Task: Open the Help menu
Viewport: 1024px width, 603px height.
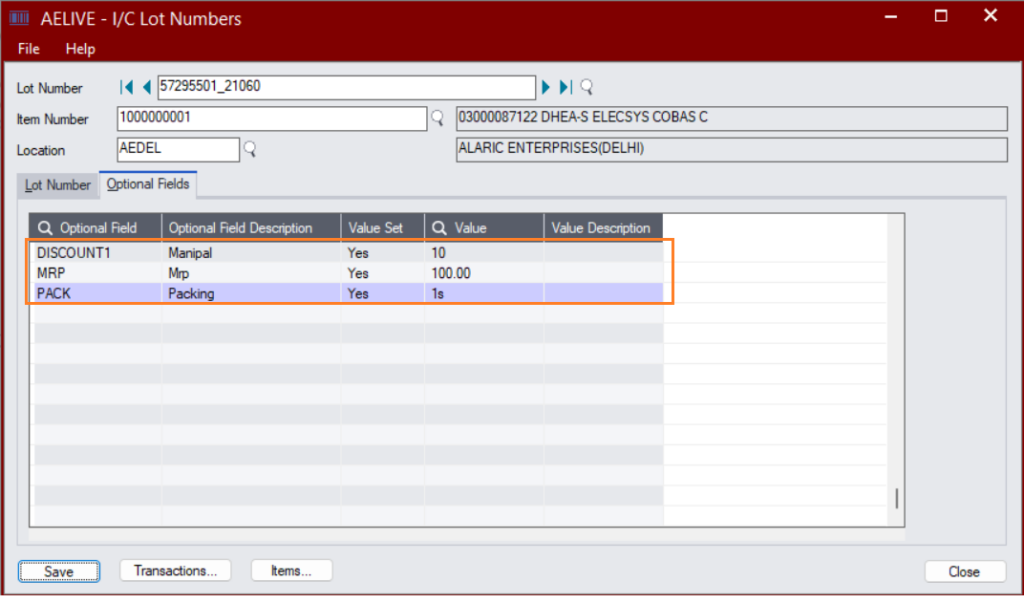Action: pos(80,49)
